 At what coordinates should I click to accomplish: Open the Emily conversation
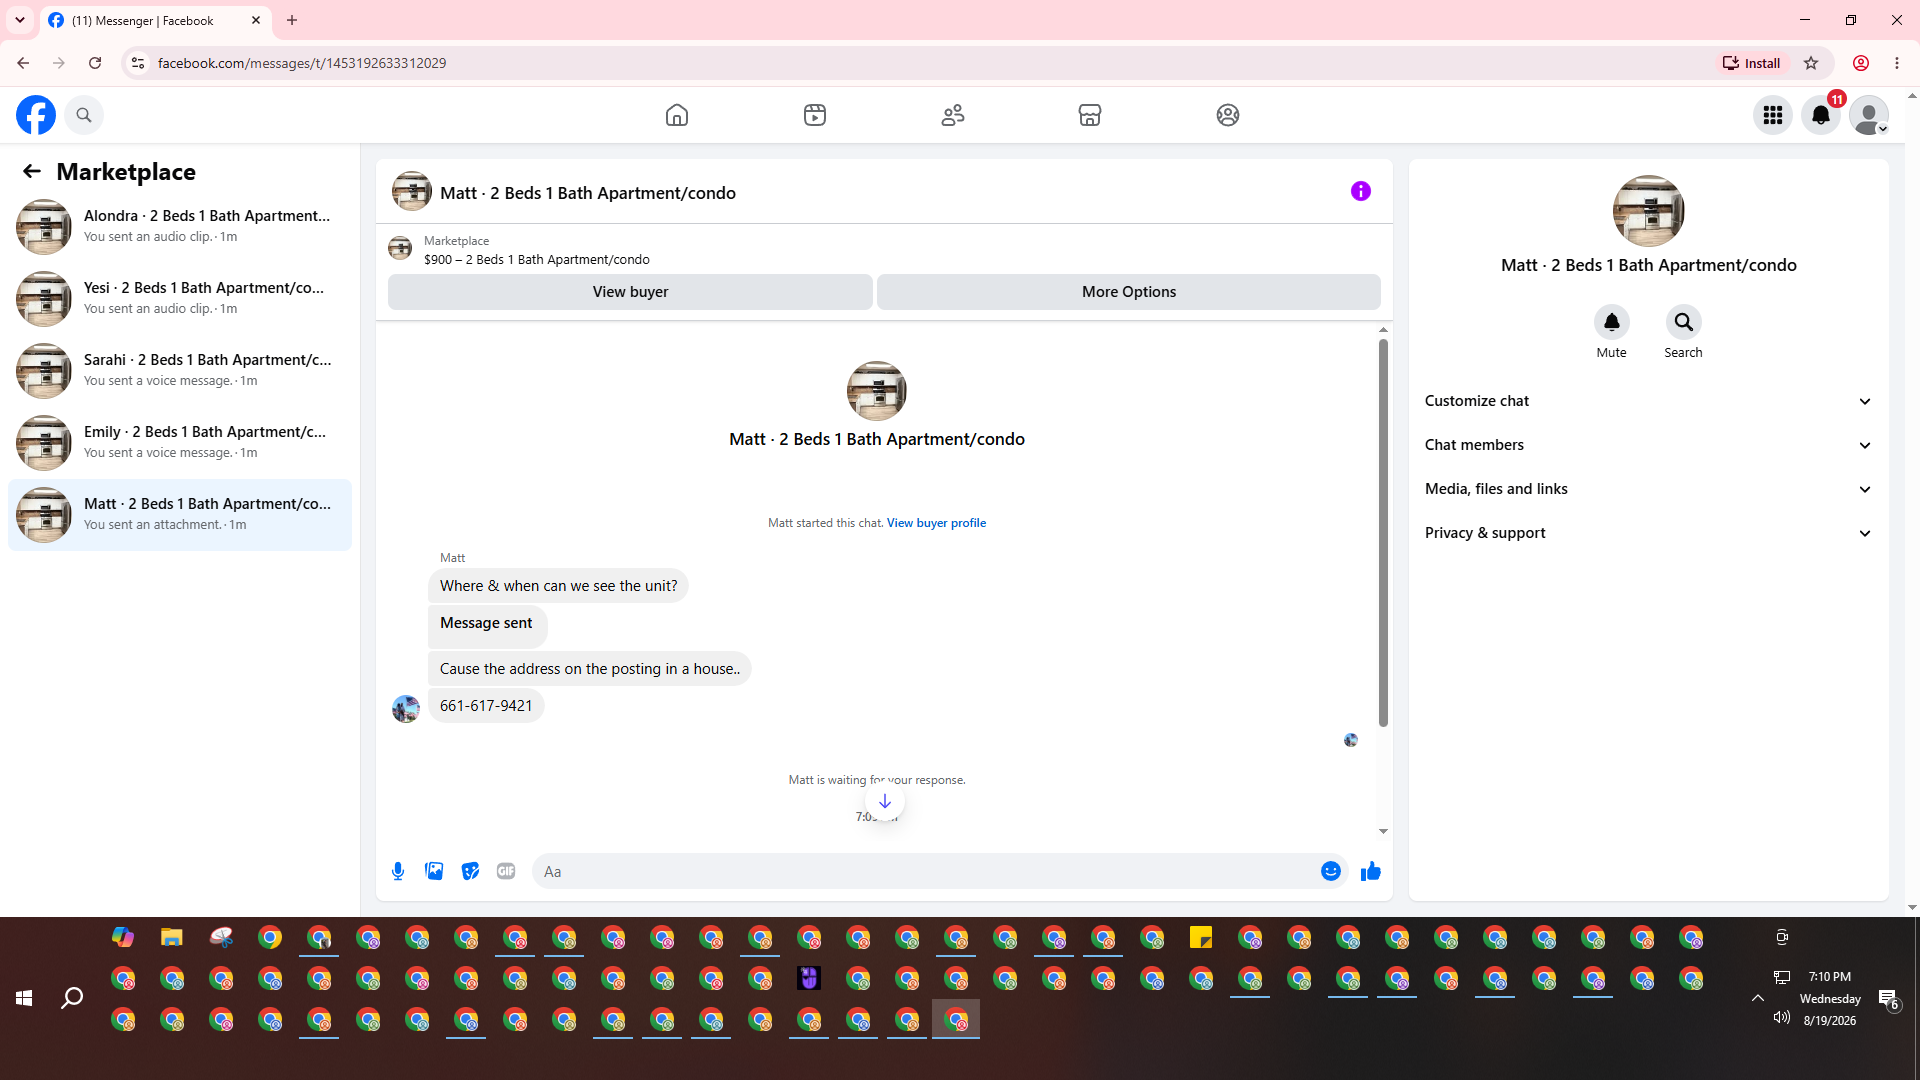(x=180, y=442)
